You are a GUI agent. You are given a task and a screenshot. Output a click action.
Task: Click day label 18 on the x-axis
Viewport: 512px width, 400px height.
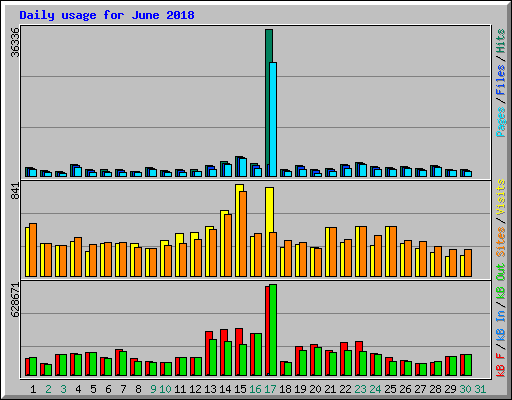click(x=285, y=389)
